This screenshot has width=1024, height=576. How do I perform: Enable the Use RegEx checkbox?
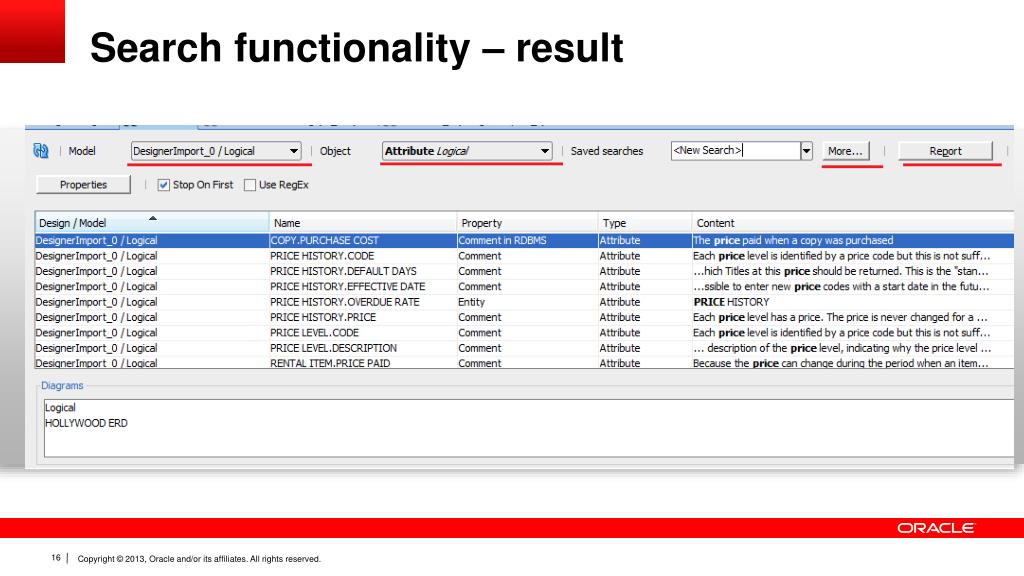(249, 185)
